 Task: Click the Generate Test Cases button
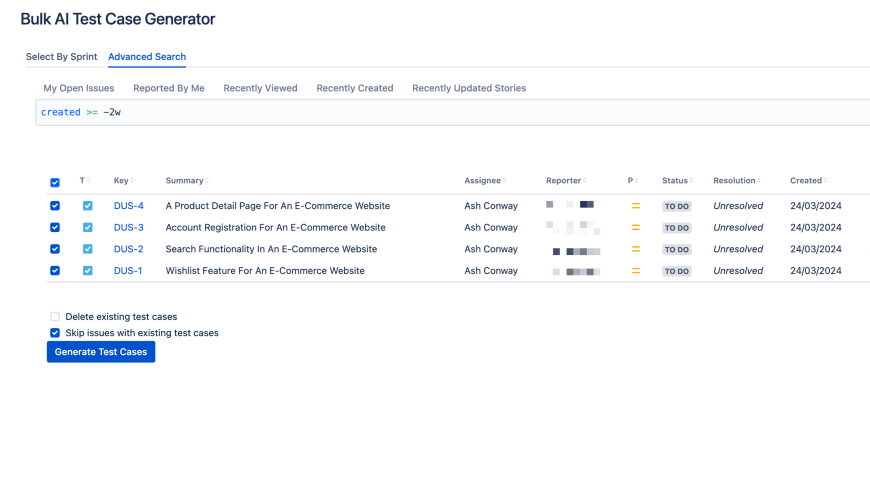coord(101,352)
